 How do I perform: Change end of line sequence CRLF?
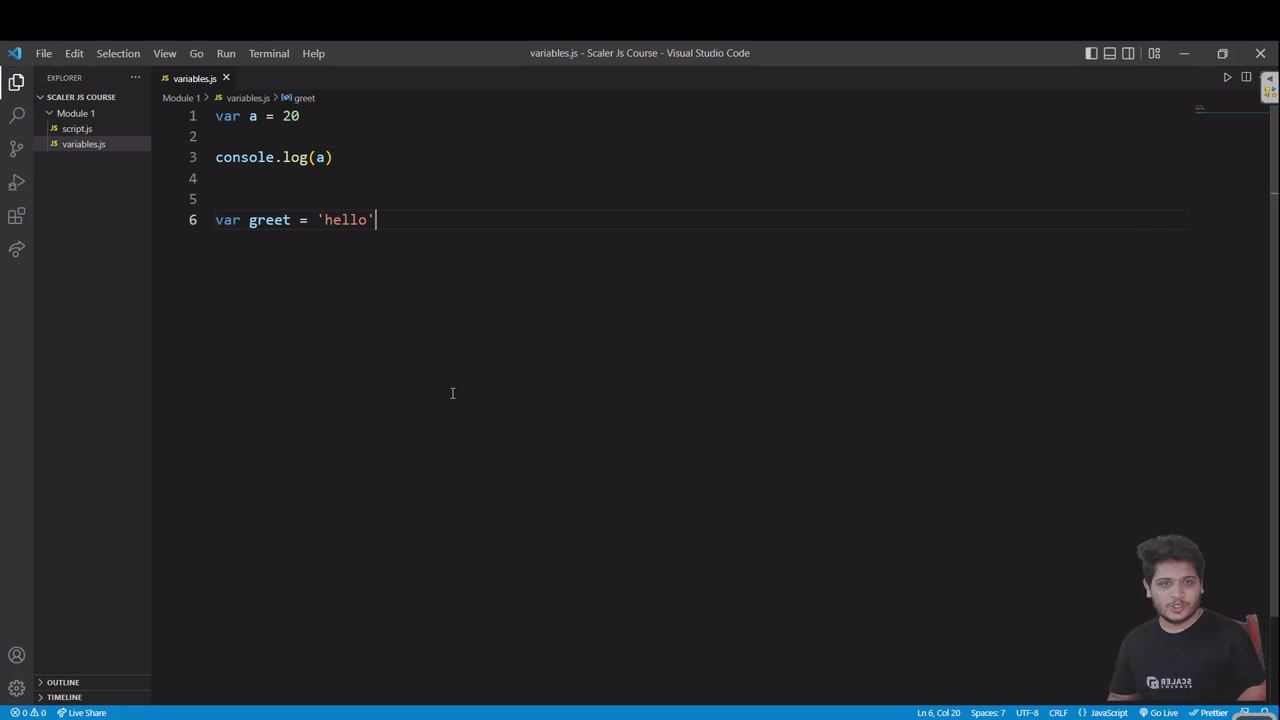click(x=1058, y=713)
